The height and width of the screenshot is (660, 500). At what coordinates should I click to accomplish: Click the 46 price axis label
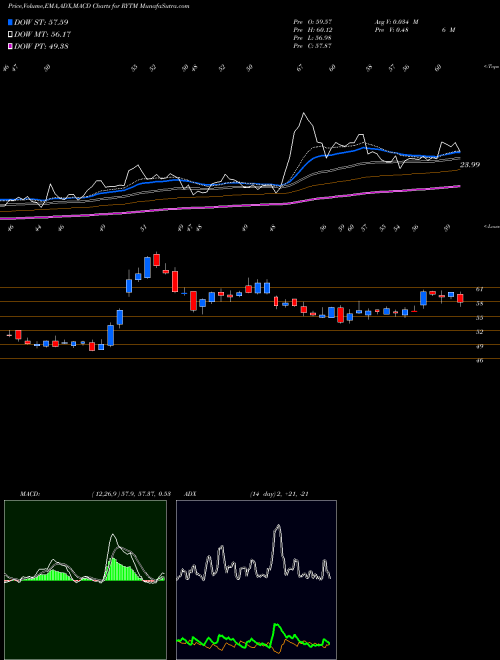click(479, 361)
